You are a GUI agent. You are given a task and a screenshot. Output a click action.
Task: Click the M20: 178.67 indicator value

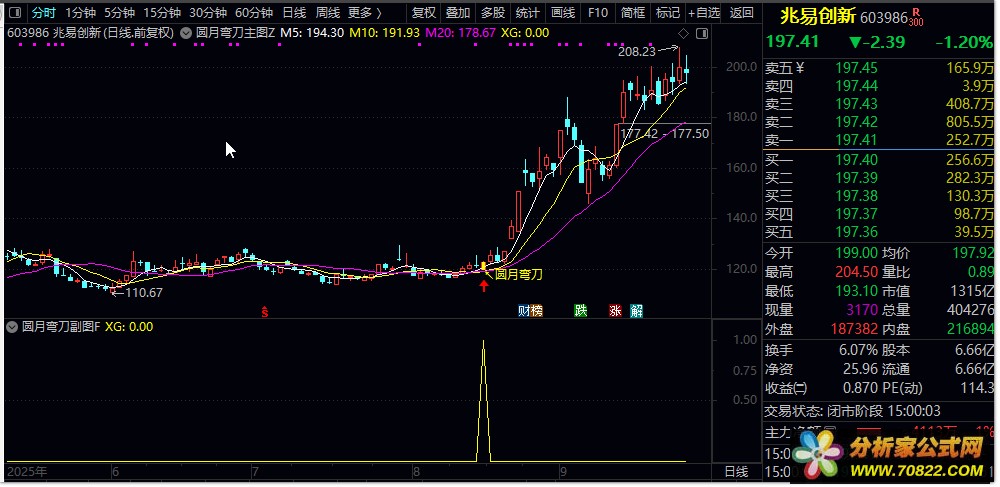click(x=460, y=33)
